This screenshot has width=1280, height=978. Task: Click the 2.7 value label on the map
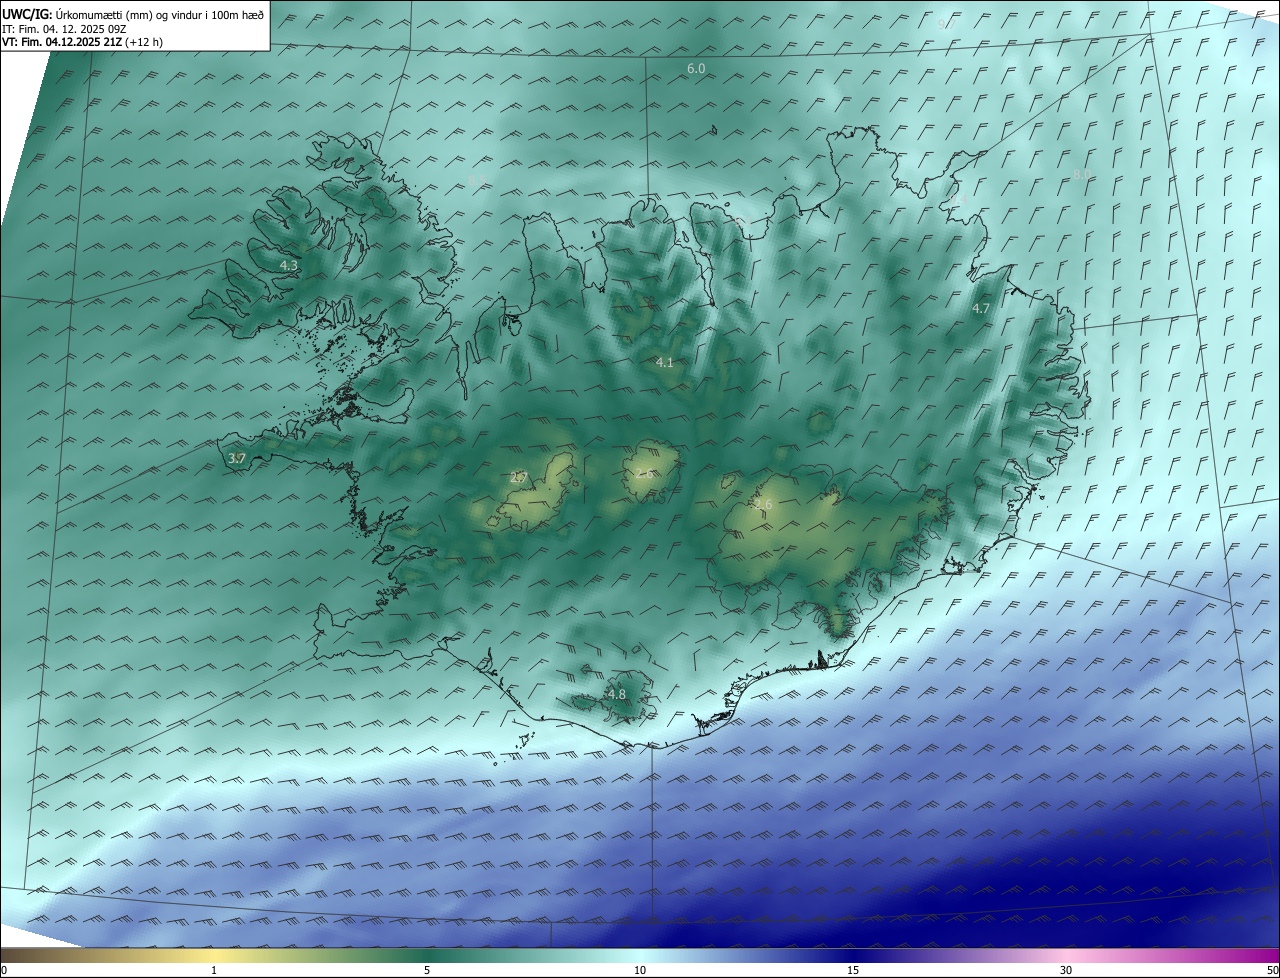[518, 477]
